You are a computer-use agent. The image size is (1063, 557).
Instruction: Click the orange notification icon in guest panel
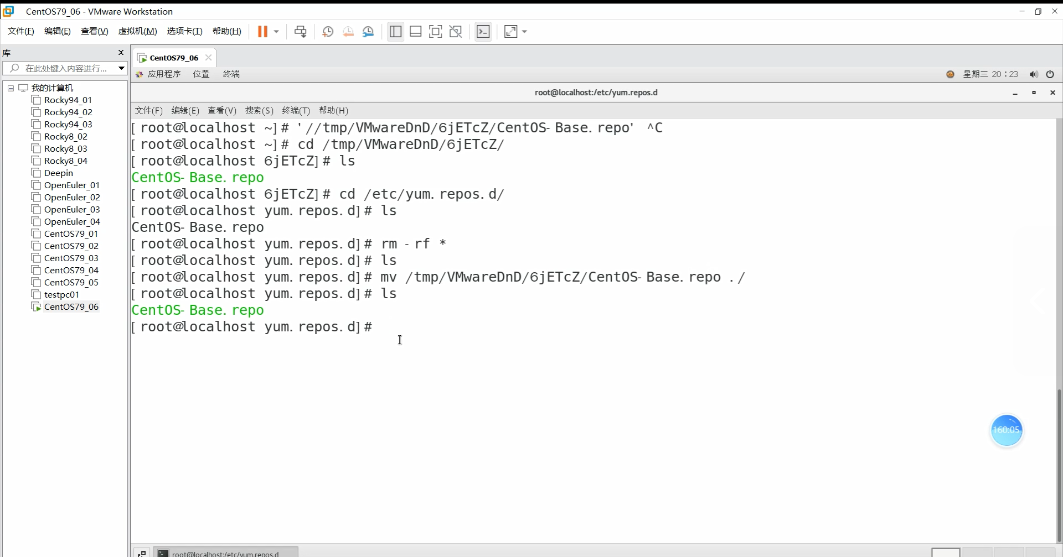click(x=950, y=75)
